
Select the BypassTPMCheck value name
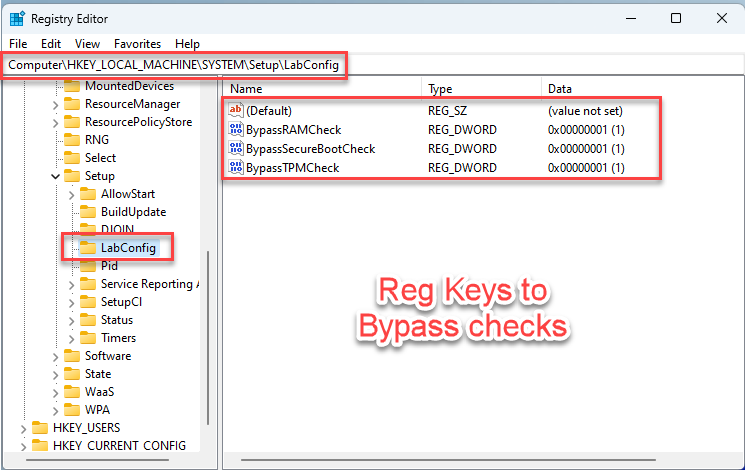point(293,168)
